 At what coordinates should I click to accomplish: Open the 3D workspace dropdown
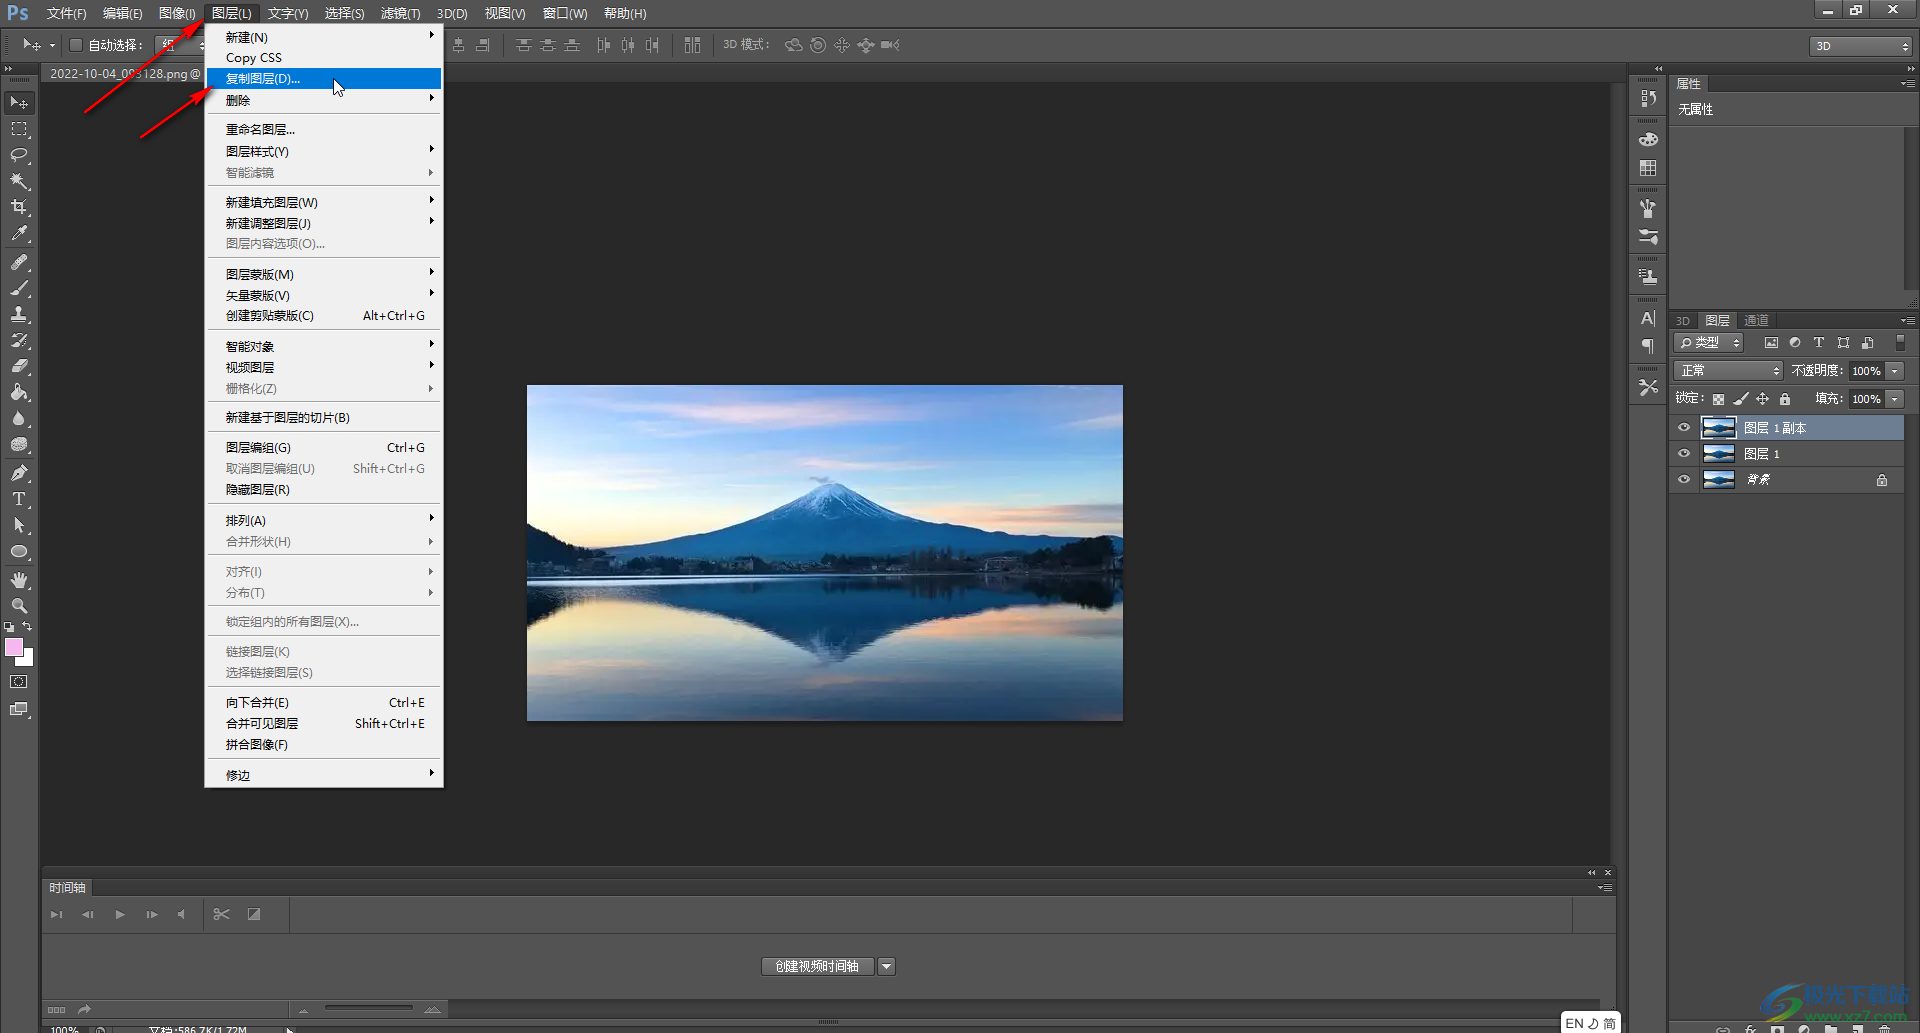[x=1861, y=46]
